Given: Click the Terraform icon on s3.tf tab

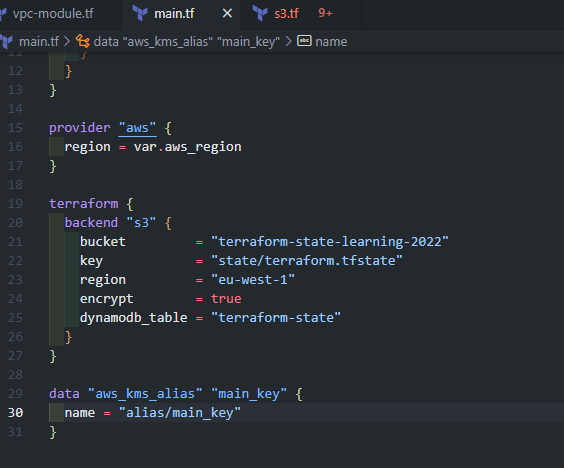Looking at the screenshot, I should click(x=260, y=14).
